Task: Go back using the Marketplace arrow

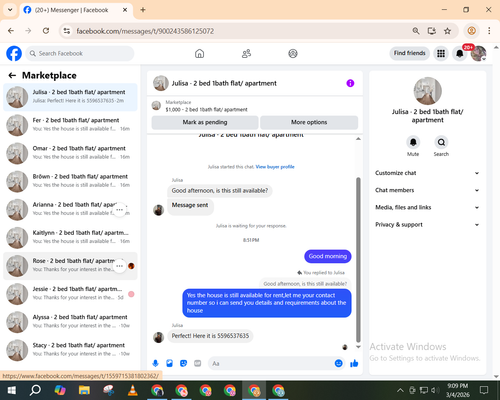Action: tap(12, 75)
